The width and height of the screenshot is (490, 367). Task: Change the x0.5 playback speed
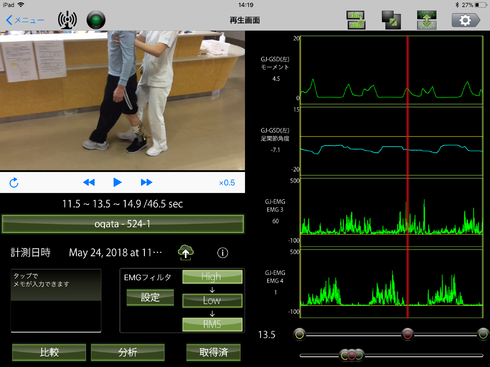click(227, 183)
